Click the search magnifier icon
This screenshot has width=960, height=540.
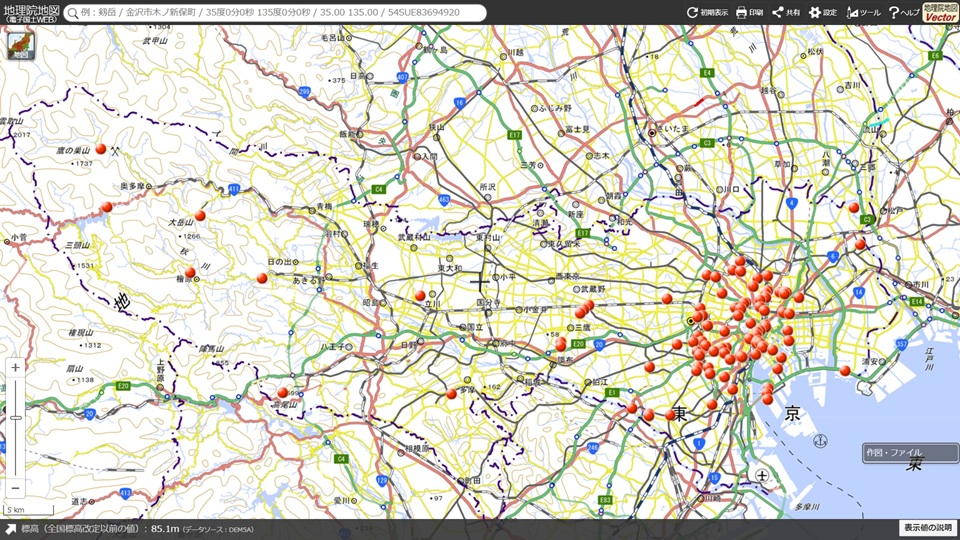(73, 13)
